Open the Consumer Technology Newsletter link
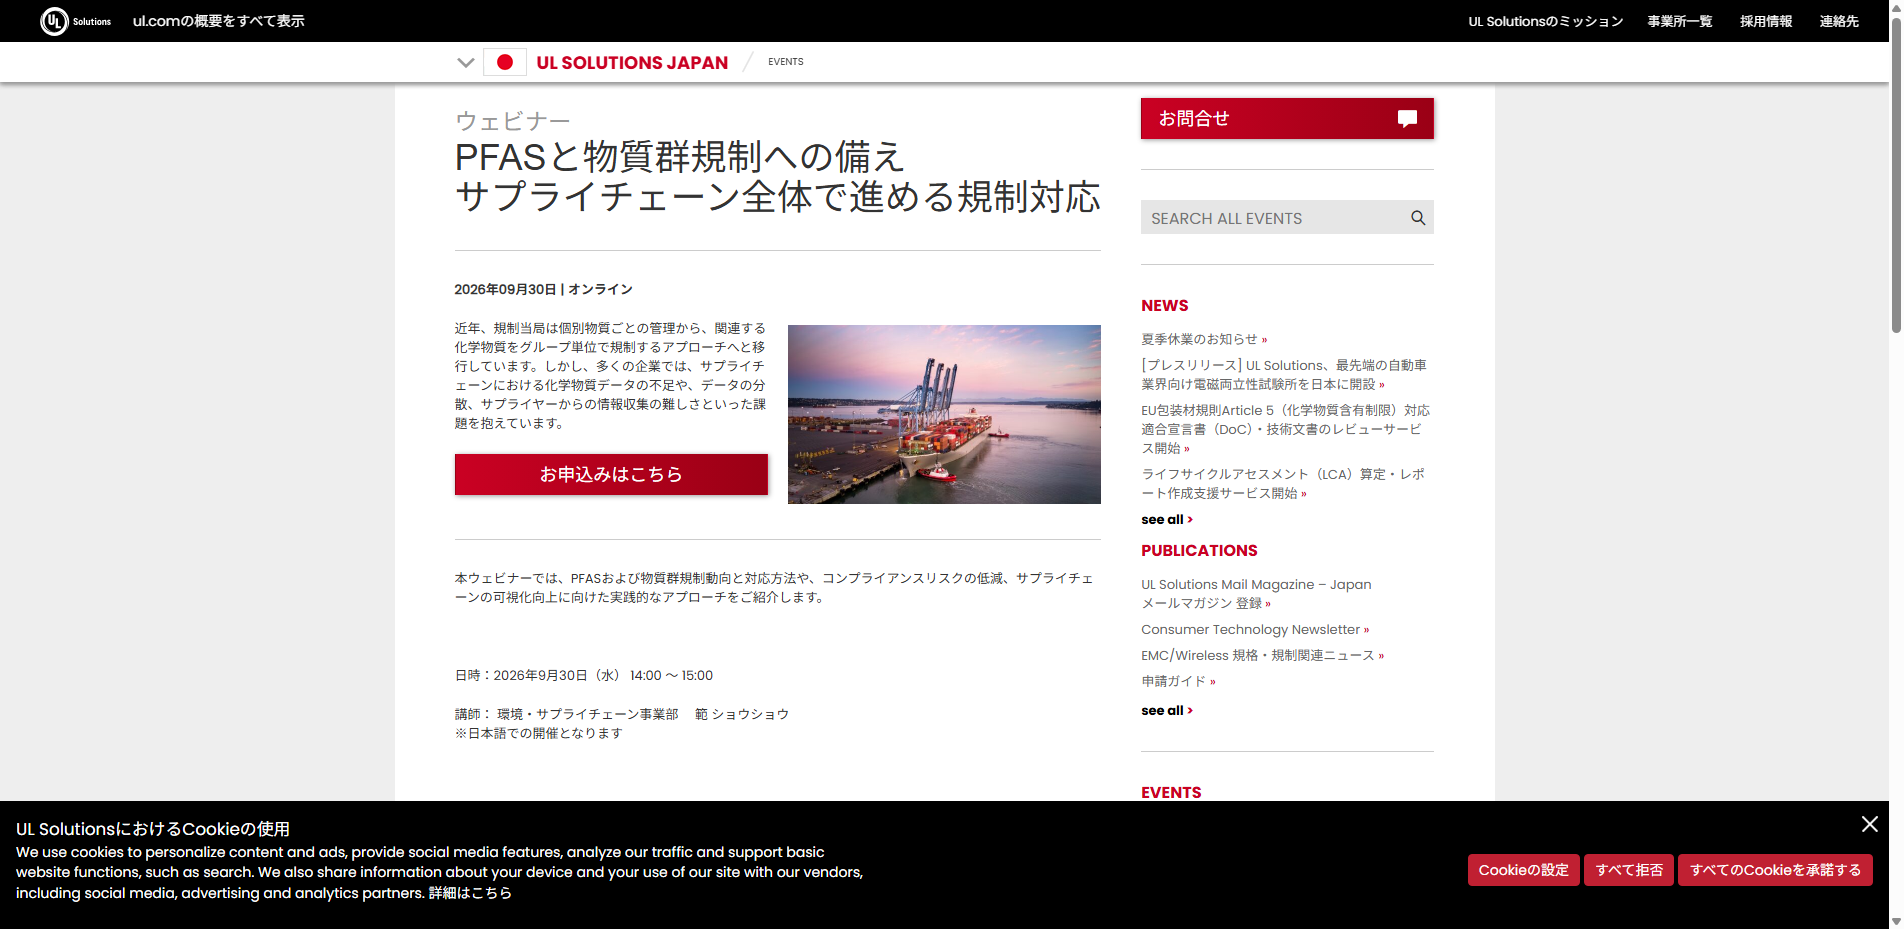The image size is (1904, 929). (1255, 630)
